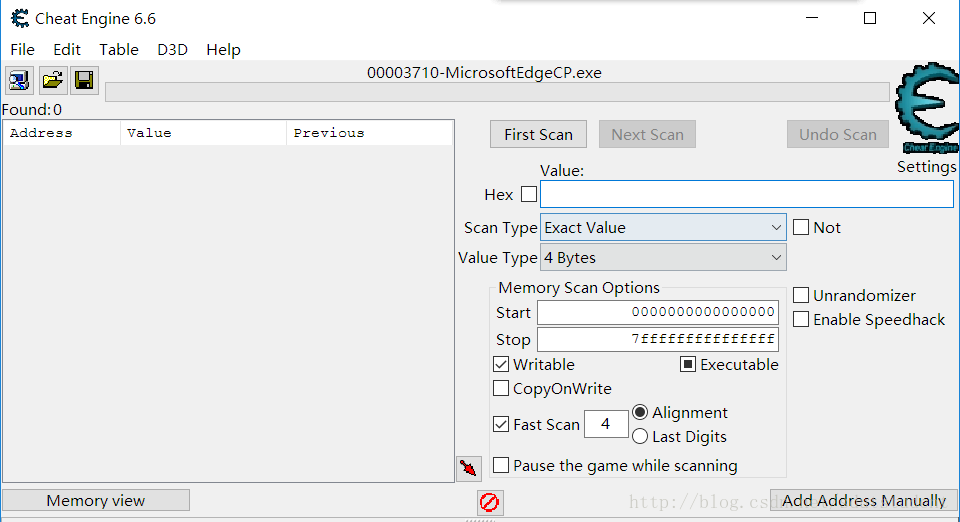Open the File menu
Screen dimensions: 960x522
click(23, 50)
